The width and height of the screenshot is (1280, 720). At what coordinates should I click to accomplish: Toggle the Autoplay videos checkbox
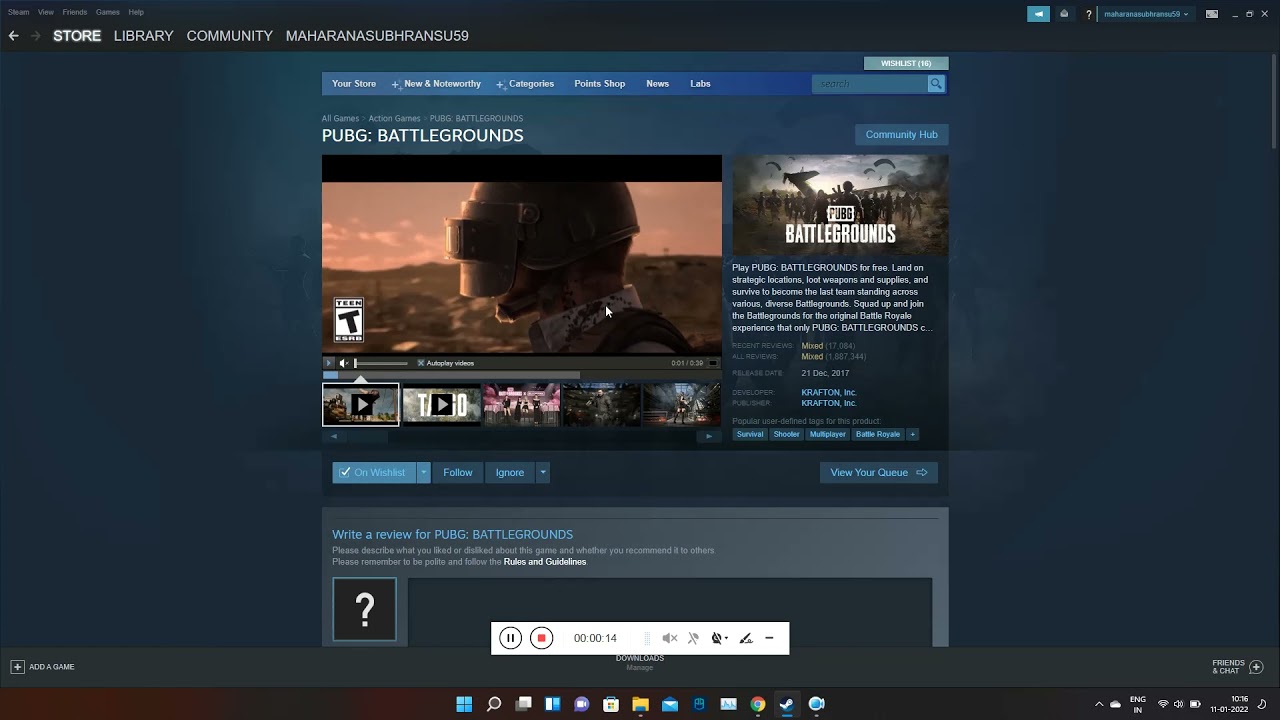[421, 363]
